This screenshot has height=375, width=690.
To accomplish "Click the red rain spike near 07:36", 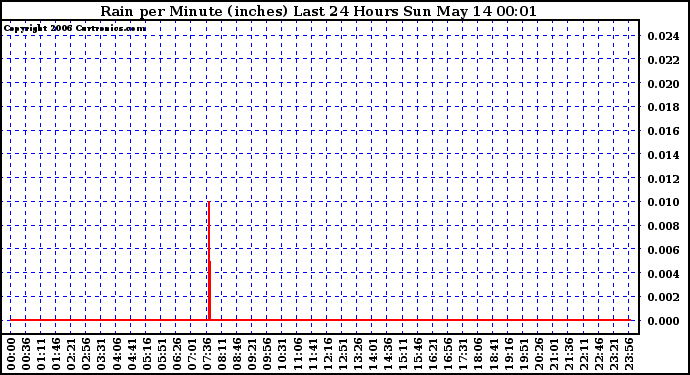I will pos(209,261).
